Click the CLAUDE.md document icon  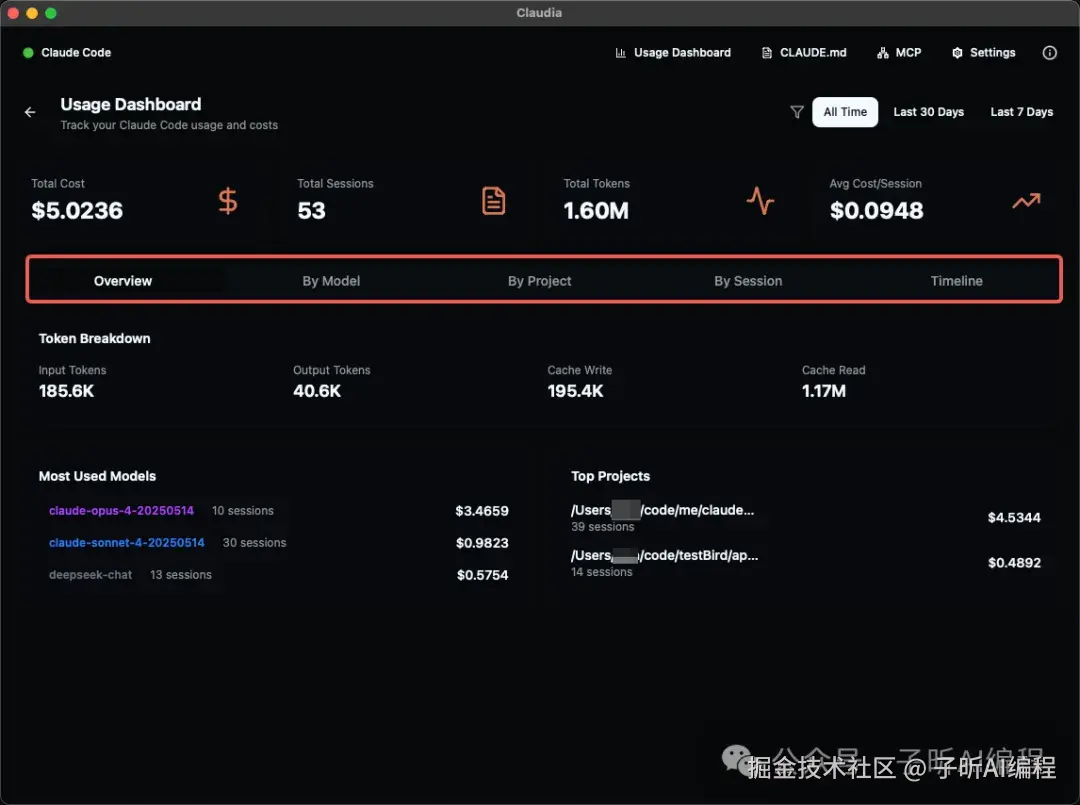click(x=767, y=53)
